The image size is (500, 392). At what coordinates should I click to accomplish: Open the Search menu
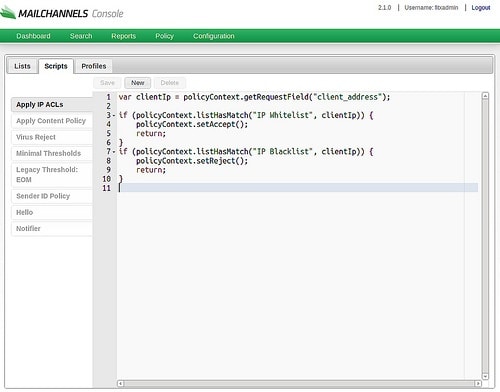(x=81, y=36)
